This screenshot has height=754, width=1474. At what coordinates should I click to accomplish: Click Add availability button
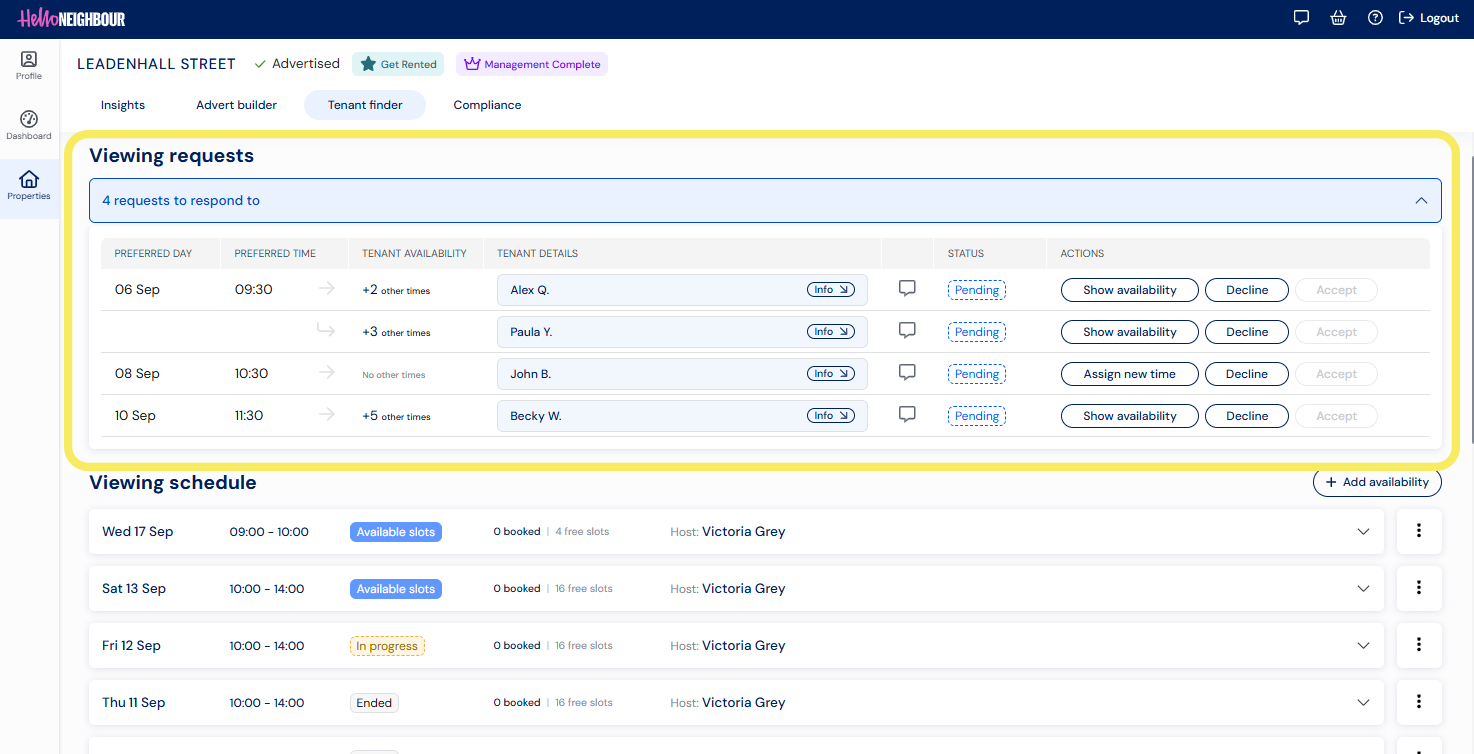[1377, 482]
